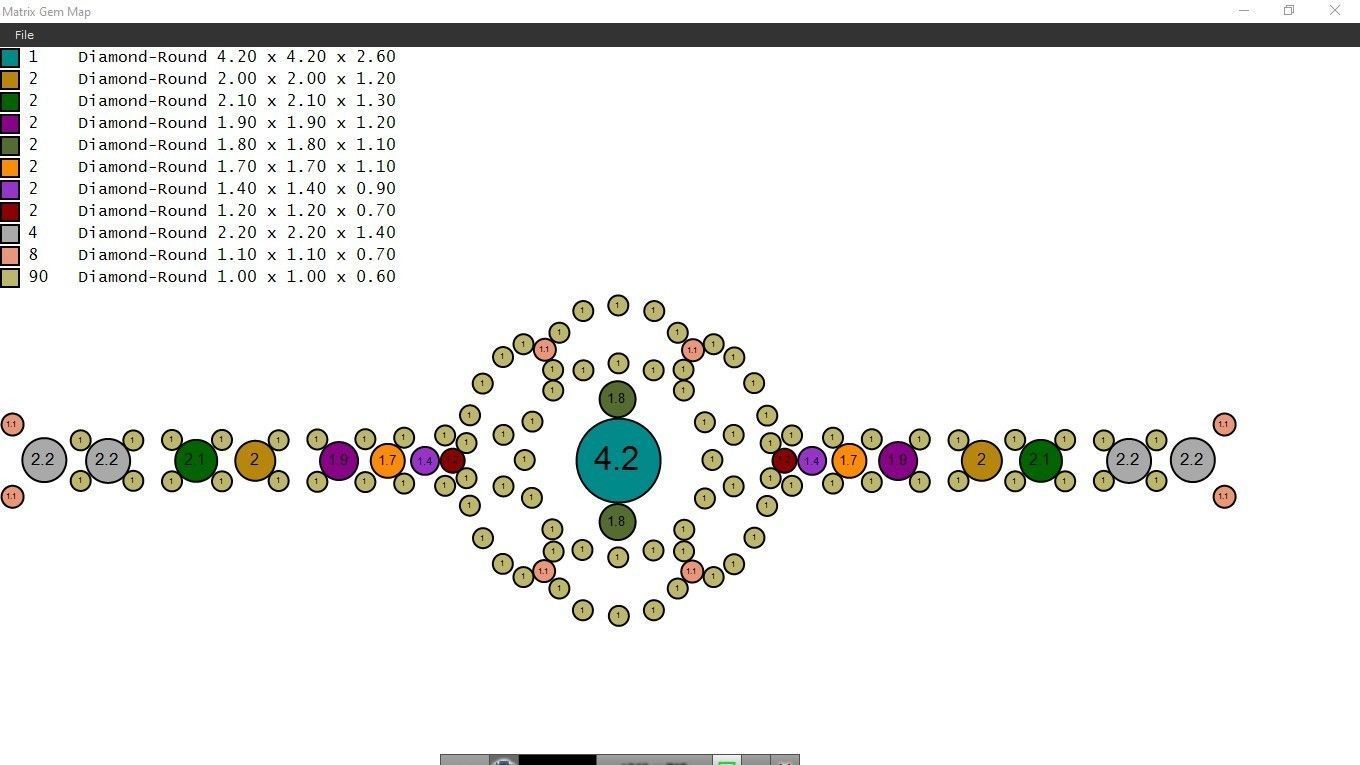Select the left-side violet 1.4 gem
The height and width of the screenshot is (765, 1360).
[425, 461]
